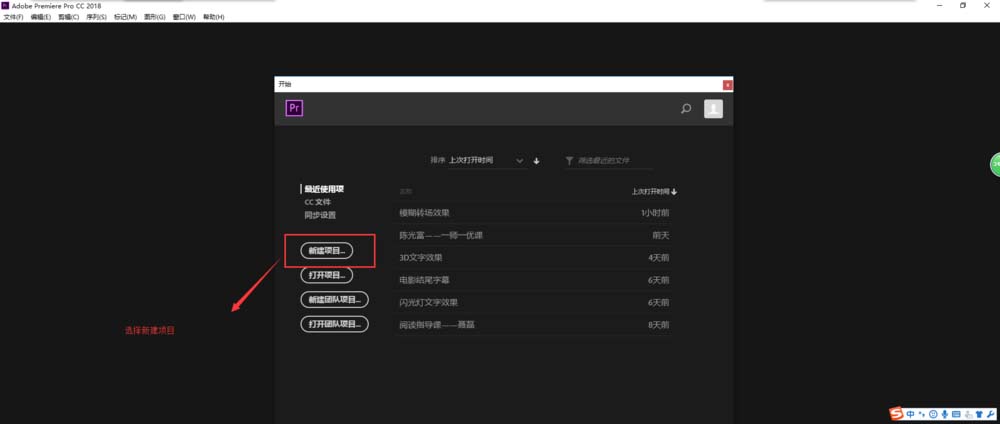Click the 打开团队项目... button

pos(334,324)
